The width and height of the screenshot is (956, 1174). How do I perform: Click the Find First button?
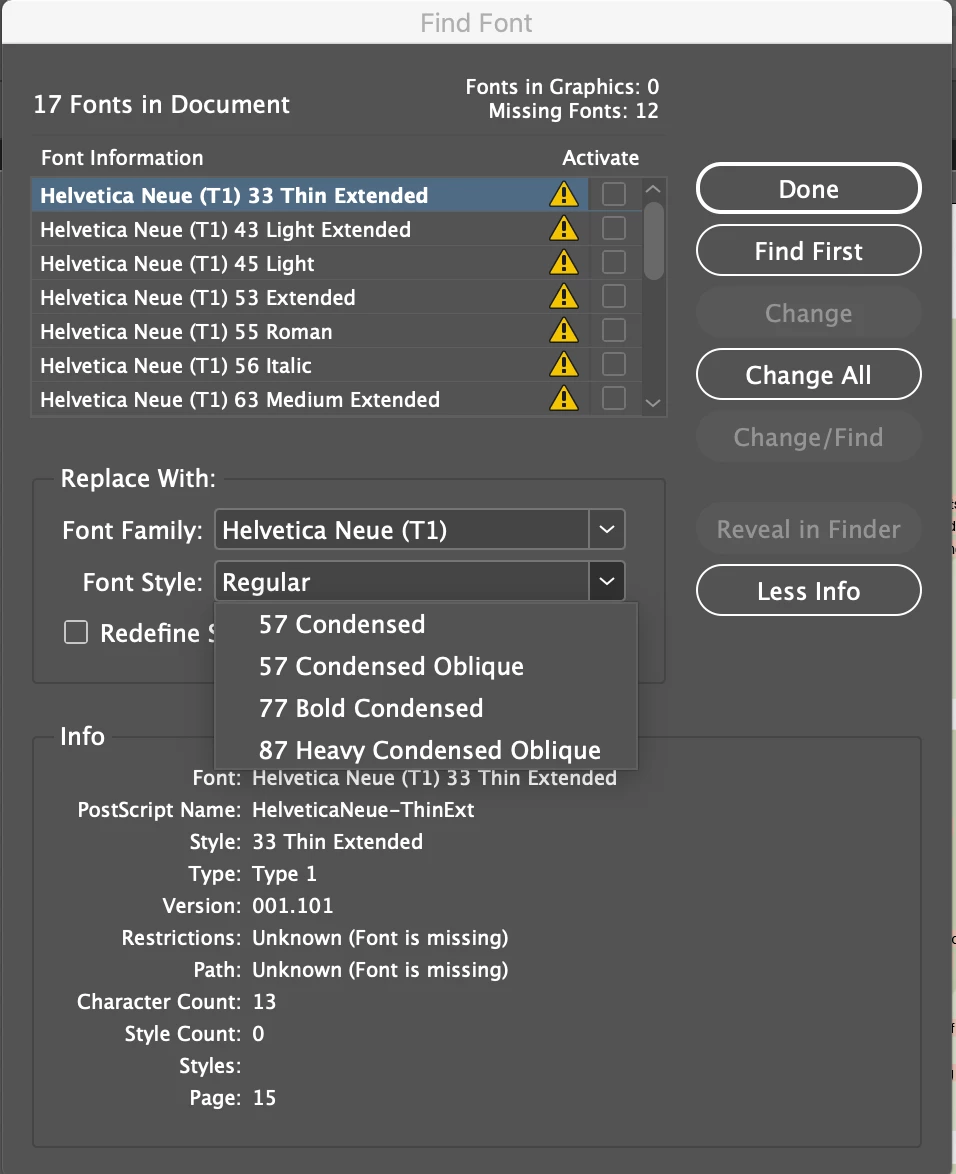[x=809, y=251]
